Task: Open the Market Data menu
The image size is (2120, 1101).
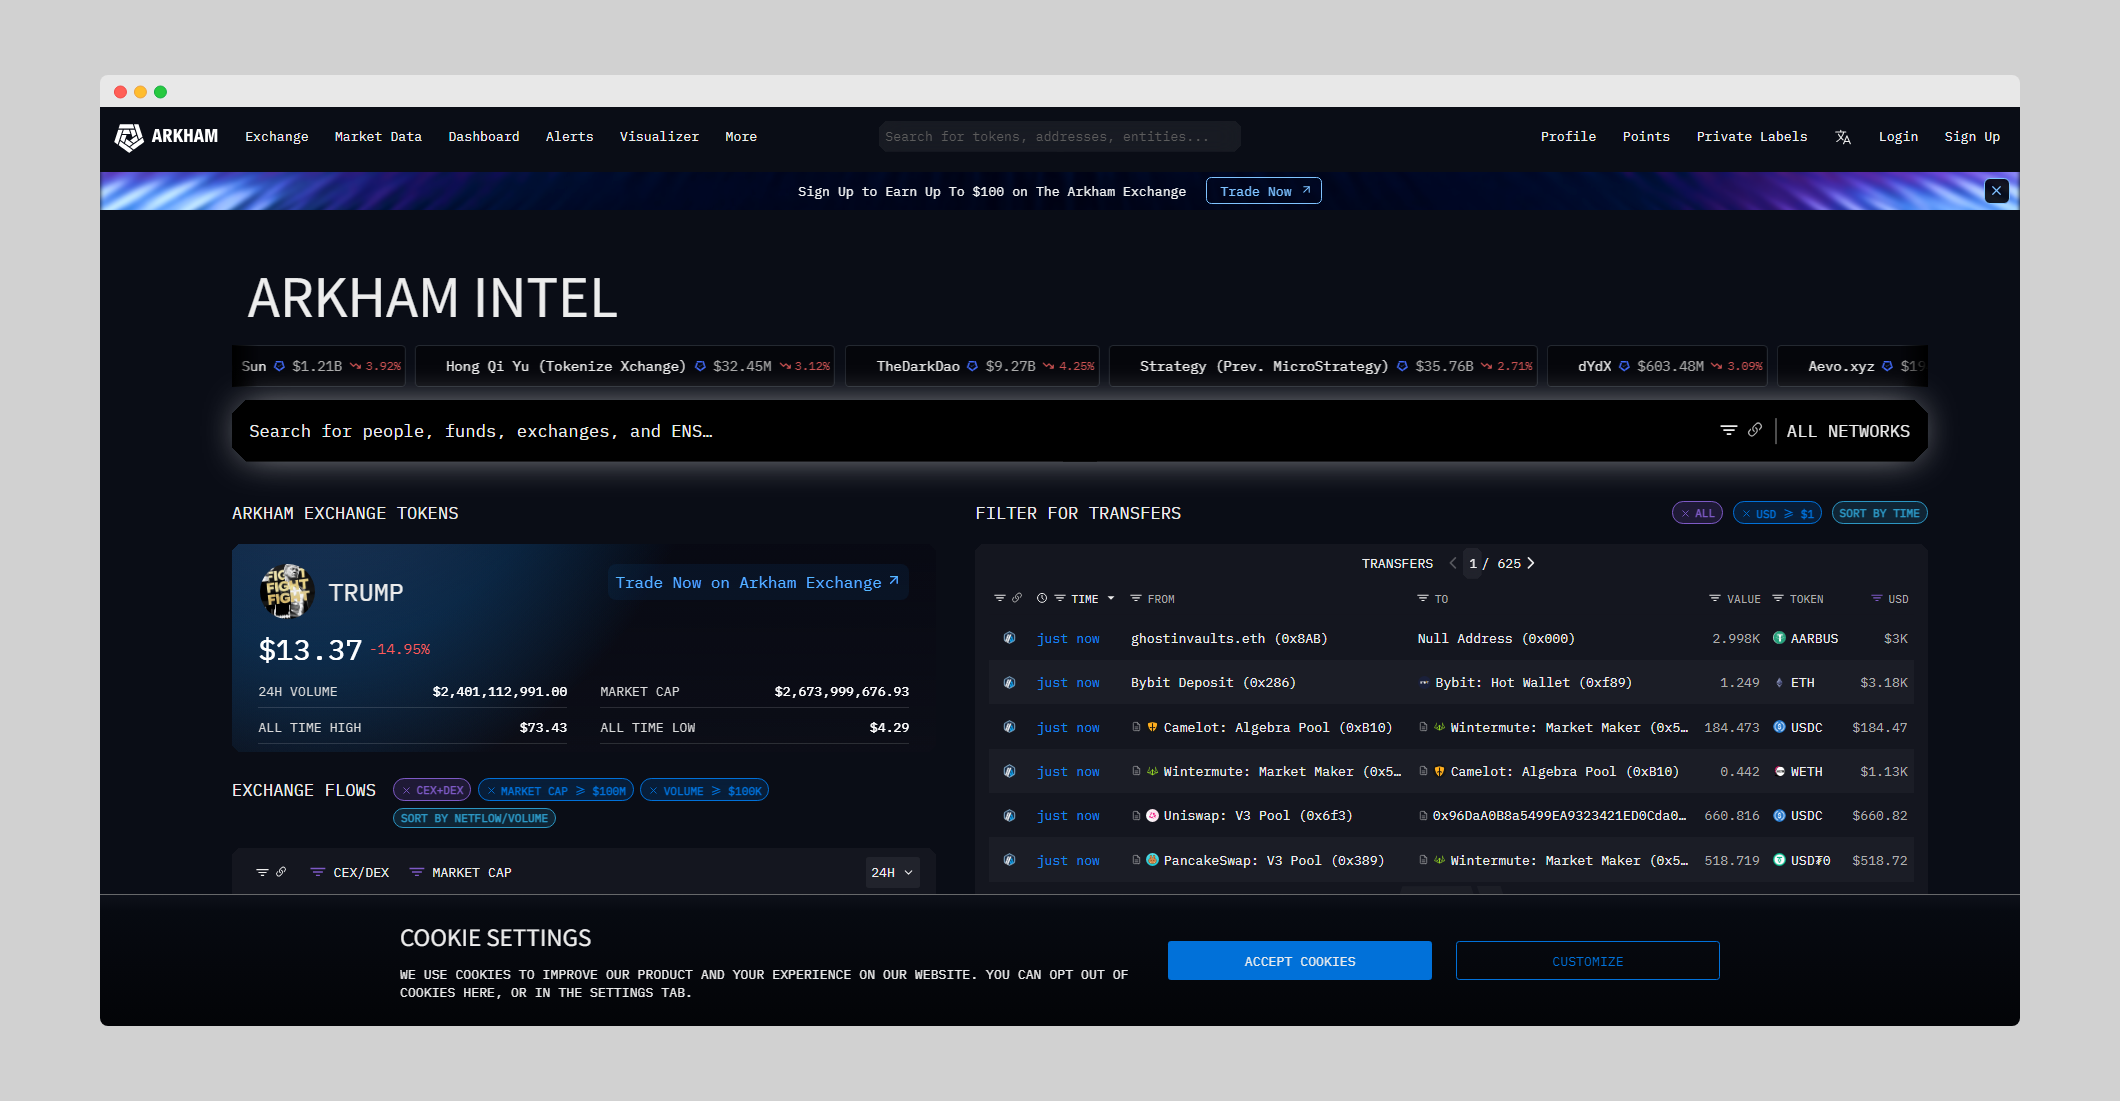Action: pyautogui.click(x=378, y=137)
